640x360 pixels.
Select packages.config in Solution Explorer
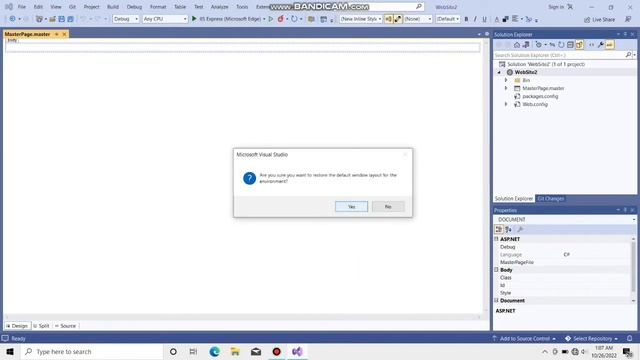click(540, 96)
